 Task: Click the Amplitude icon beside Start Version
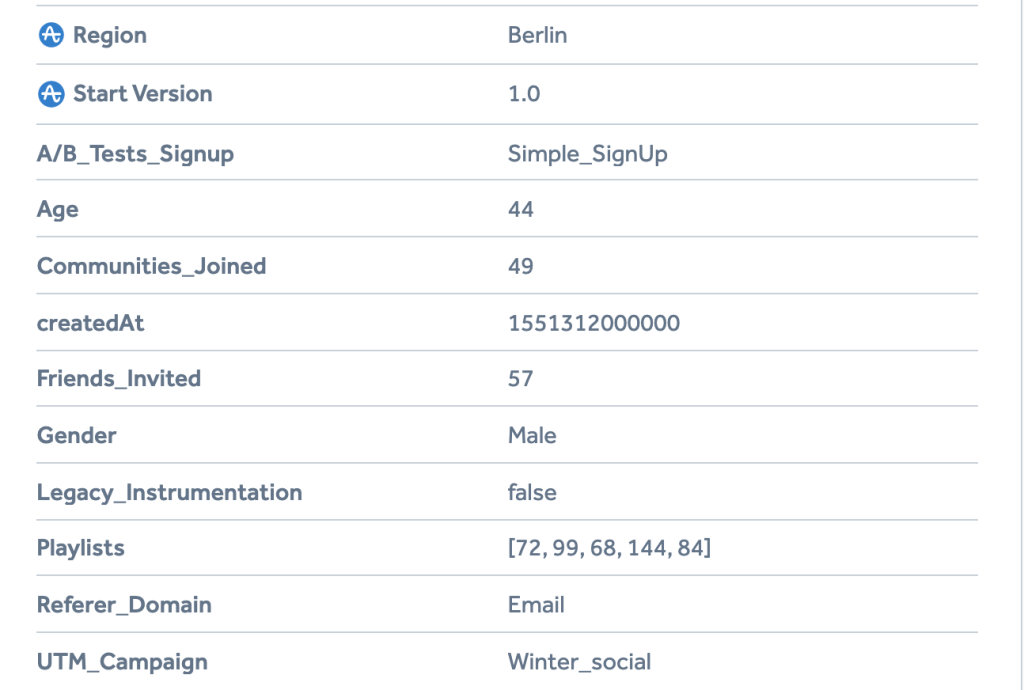click(x=51, y=94)
